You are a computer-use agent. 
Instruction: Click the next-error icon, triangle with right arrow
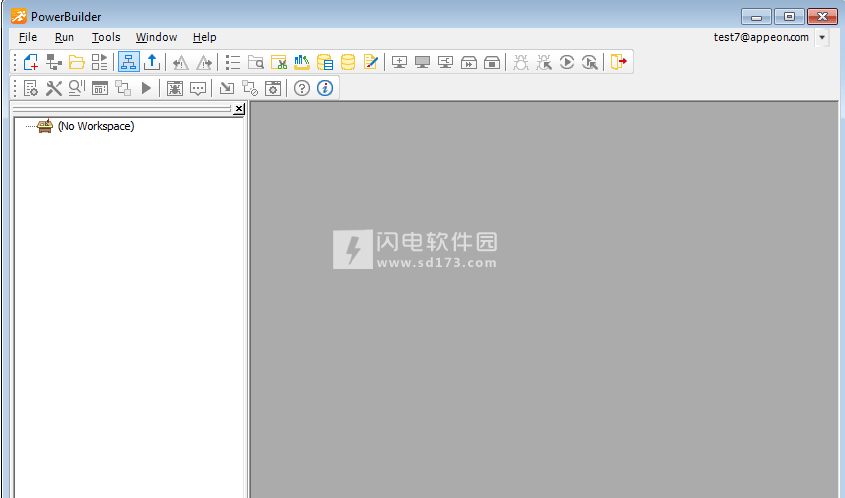coord(204,63)
